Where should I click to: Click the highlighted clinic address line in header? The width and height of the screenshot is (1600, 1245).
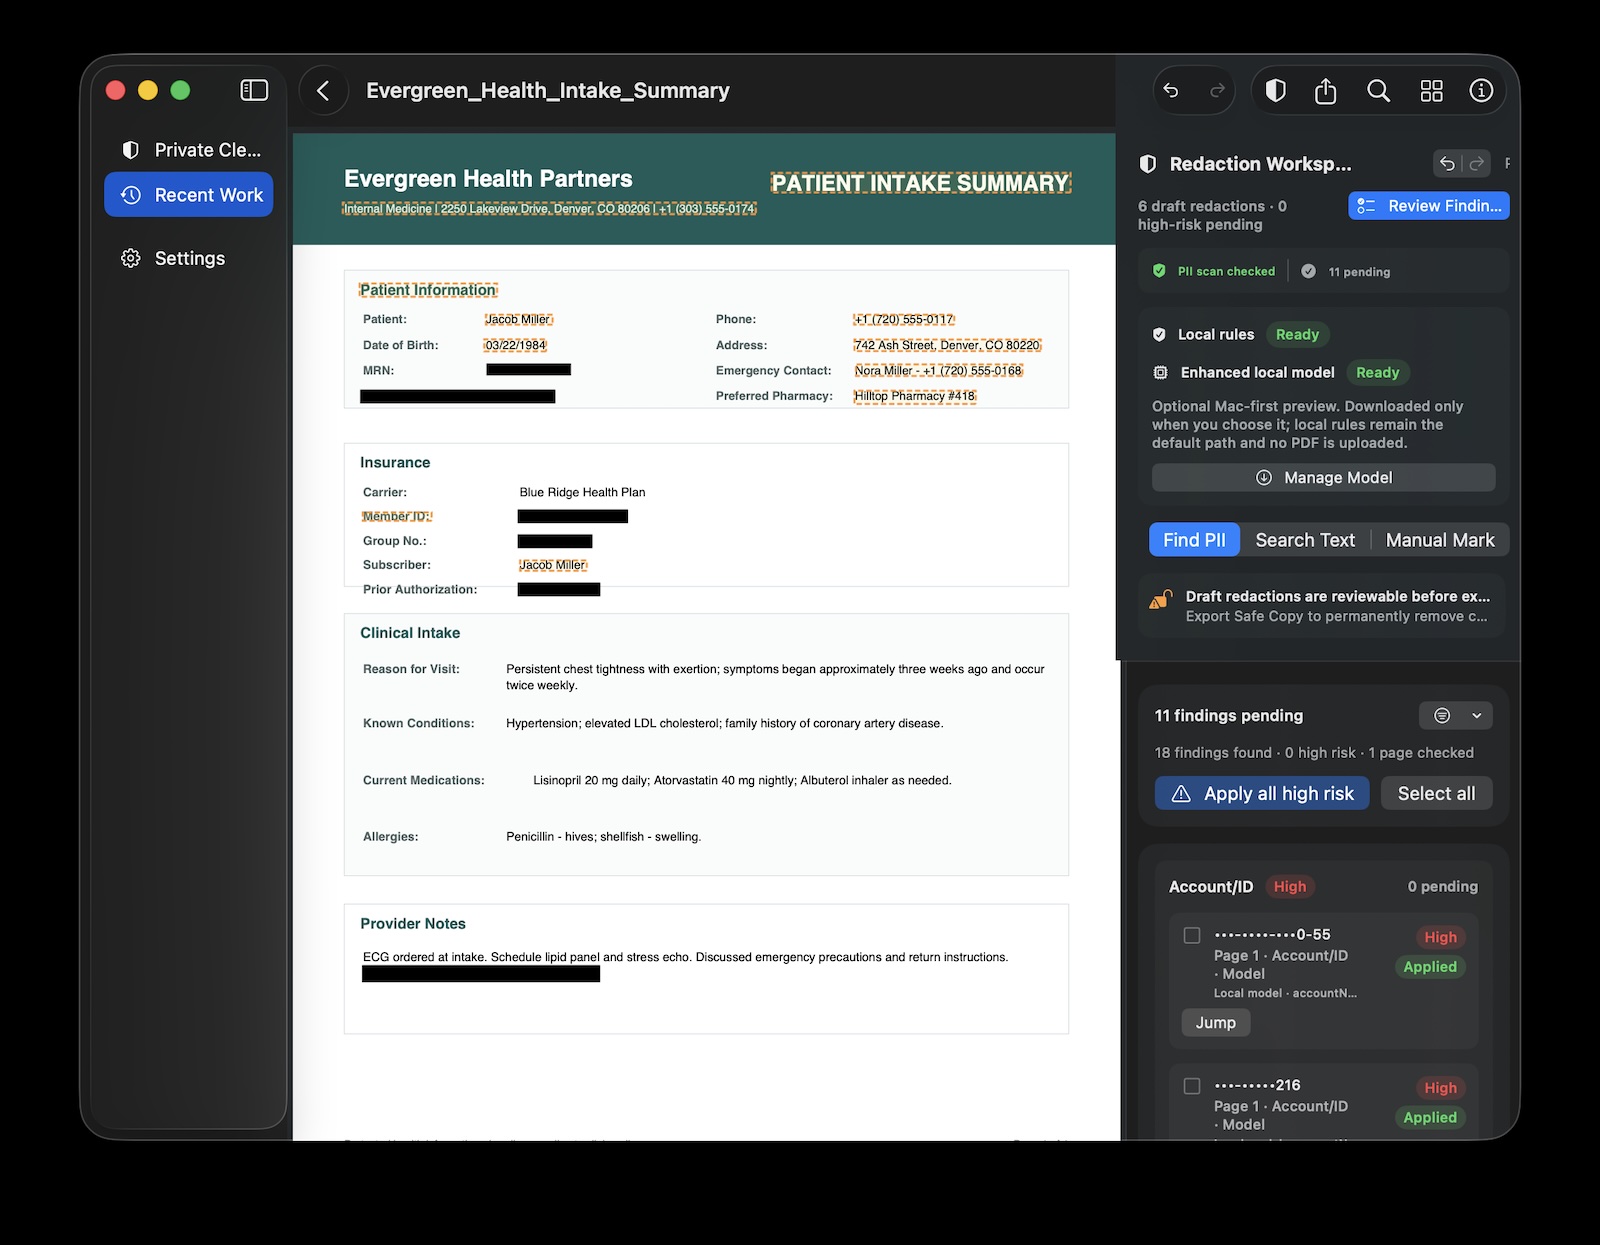(550, 209)
